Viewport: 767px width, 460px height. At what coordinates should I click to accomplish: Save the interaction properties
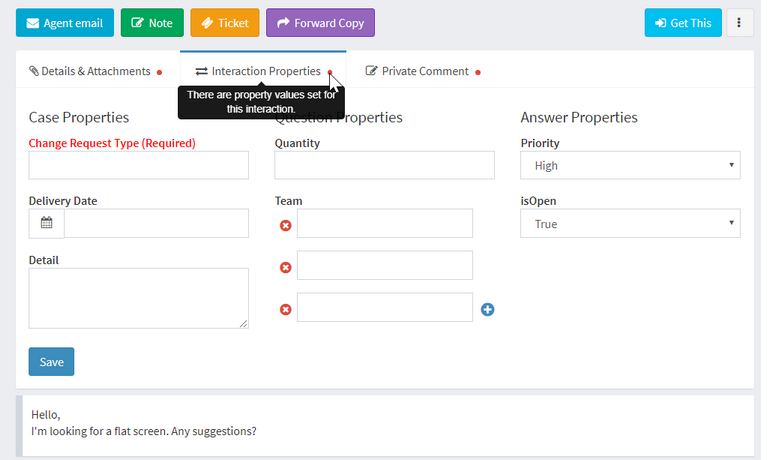(51, 362)
